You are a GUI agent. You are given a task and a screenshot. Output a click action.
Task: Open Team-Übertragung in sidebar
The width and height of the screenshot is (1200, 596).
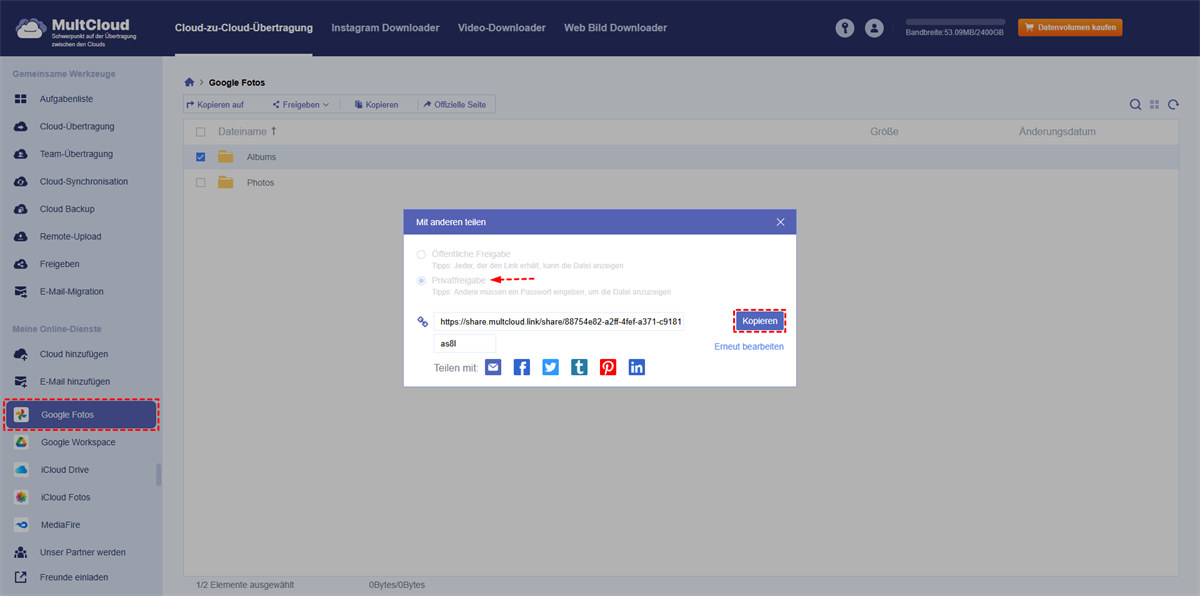(78, 154)
